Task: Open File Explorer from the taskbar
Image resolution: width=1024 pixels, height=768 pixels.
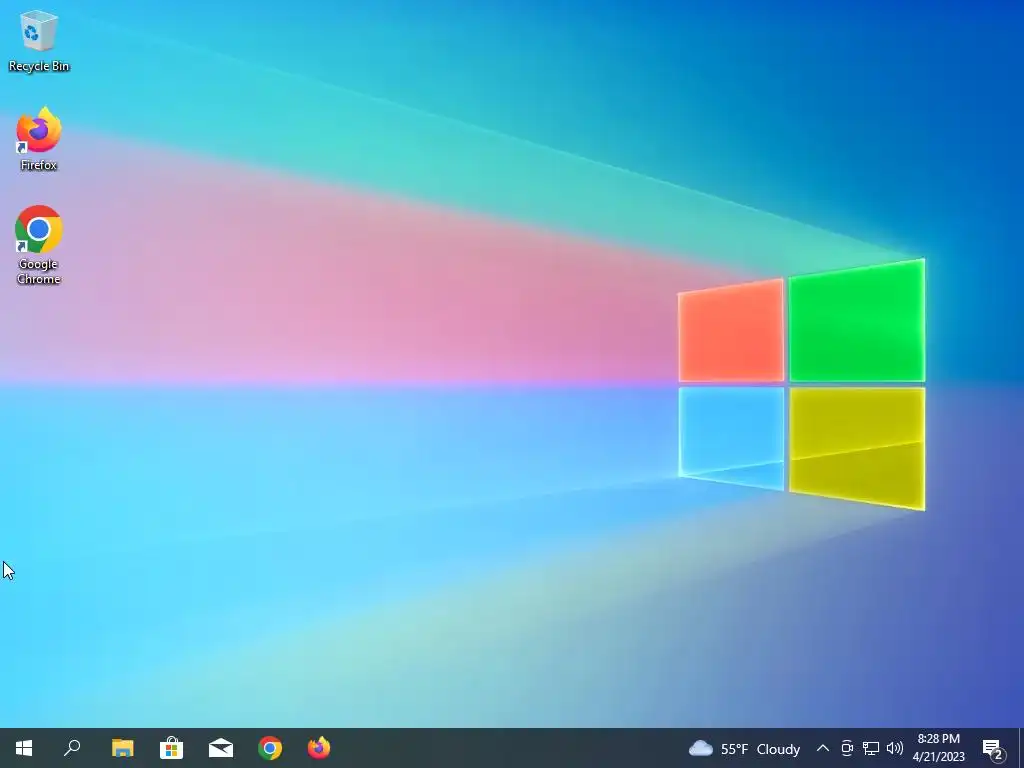Action: click(122, 748)
